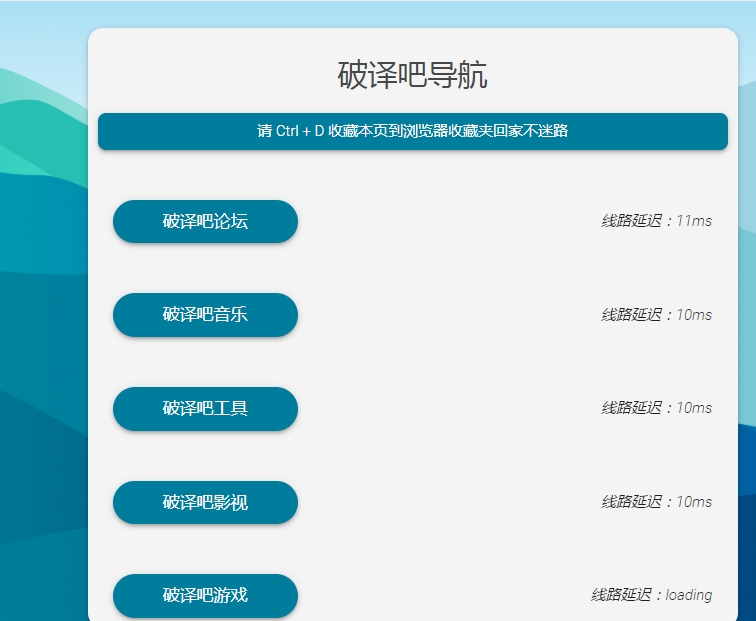The width and height of the screenshot is (756, 621).
Task: Click the latency label beside 破译吧工具
Action: (656, 408)
